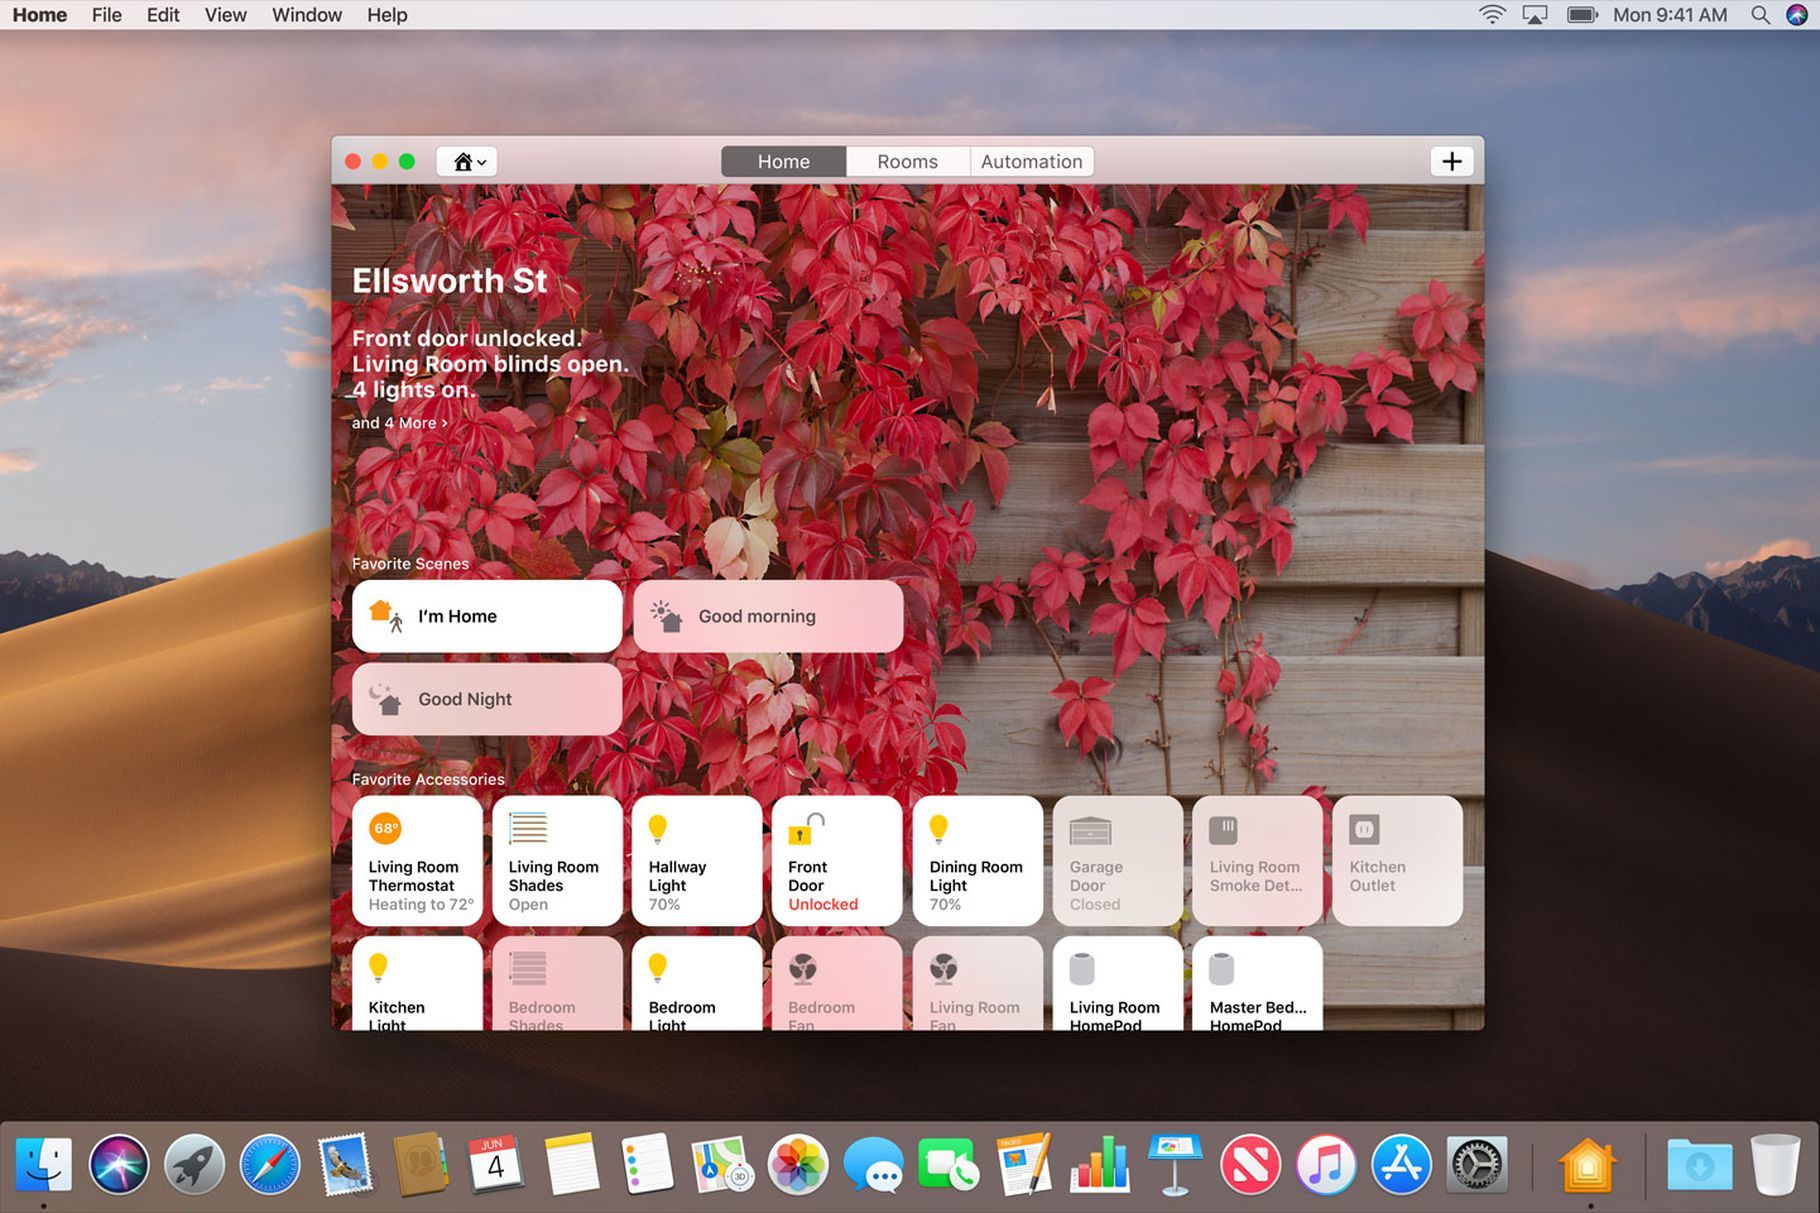Open the Garage Door tile
This screenshot has width=1820, height=1213.
[1117, 861]
